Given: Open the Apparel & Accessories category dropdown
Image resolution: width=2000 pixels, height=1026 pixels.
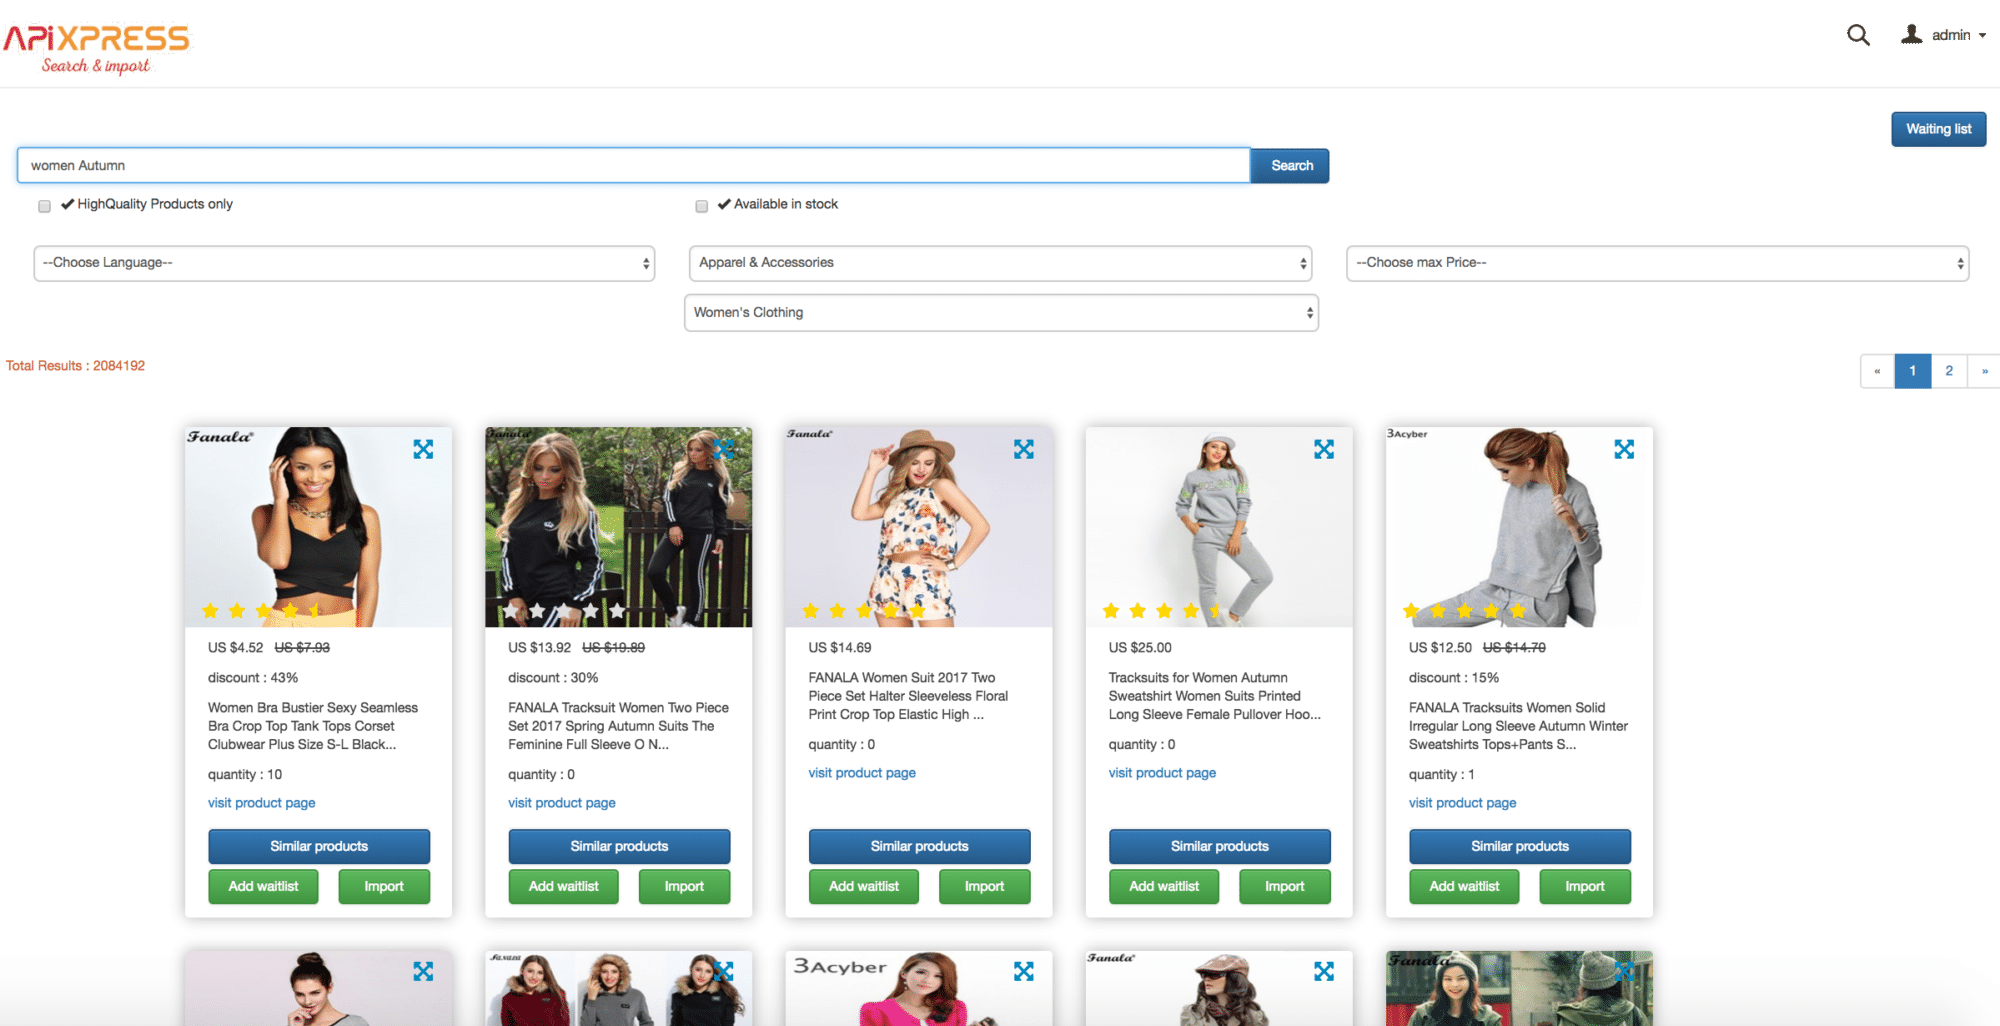Looking at the screenshot, I should coord(1000,263).
